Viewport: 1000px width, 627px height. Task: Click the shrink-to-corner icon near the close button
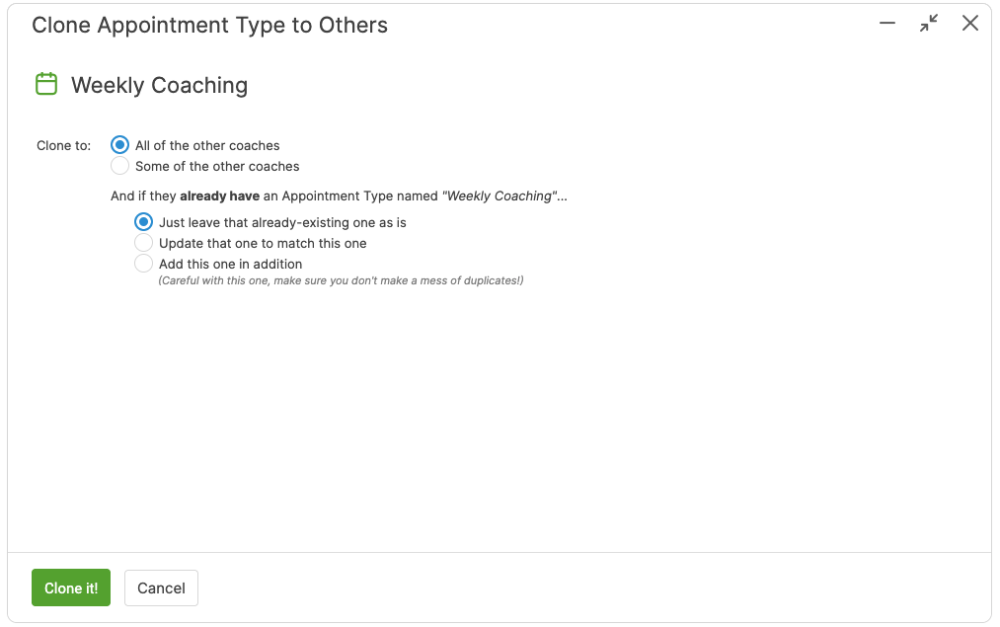pos(929,23)
